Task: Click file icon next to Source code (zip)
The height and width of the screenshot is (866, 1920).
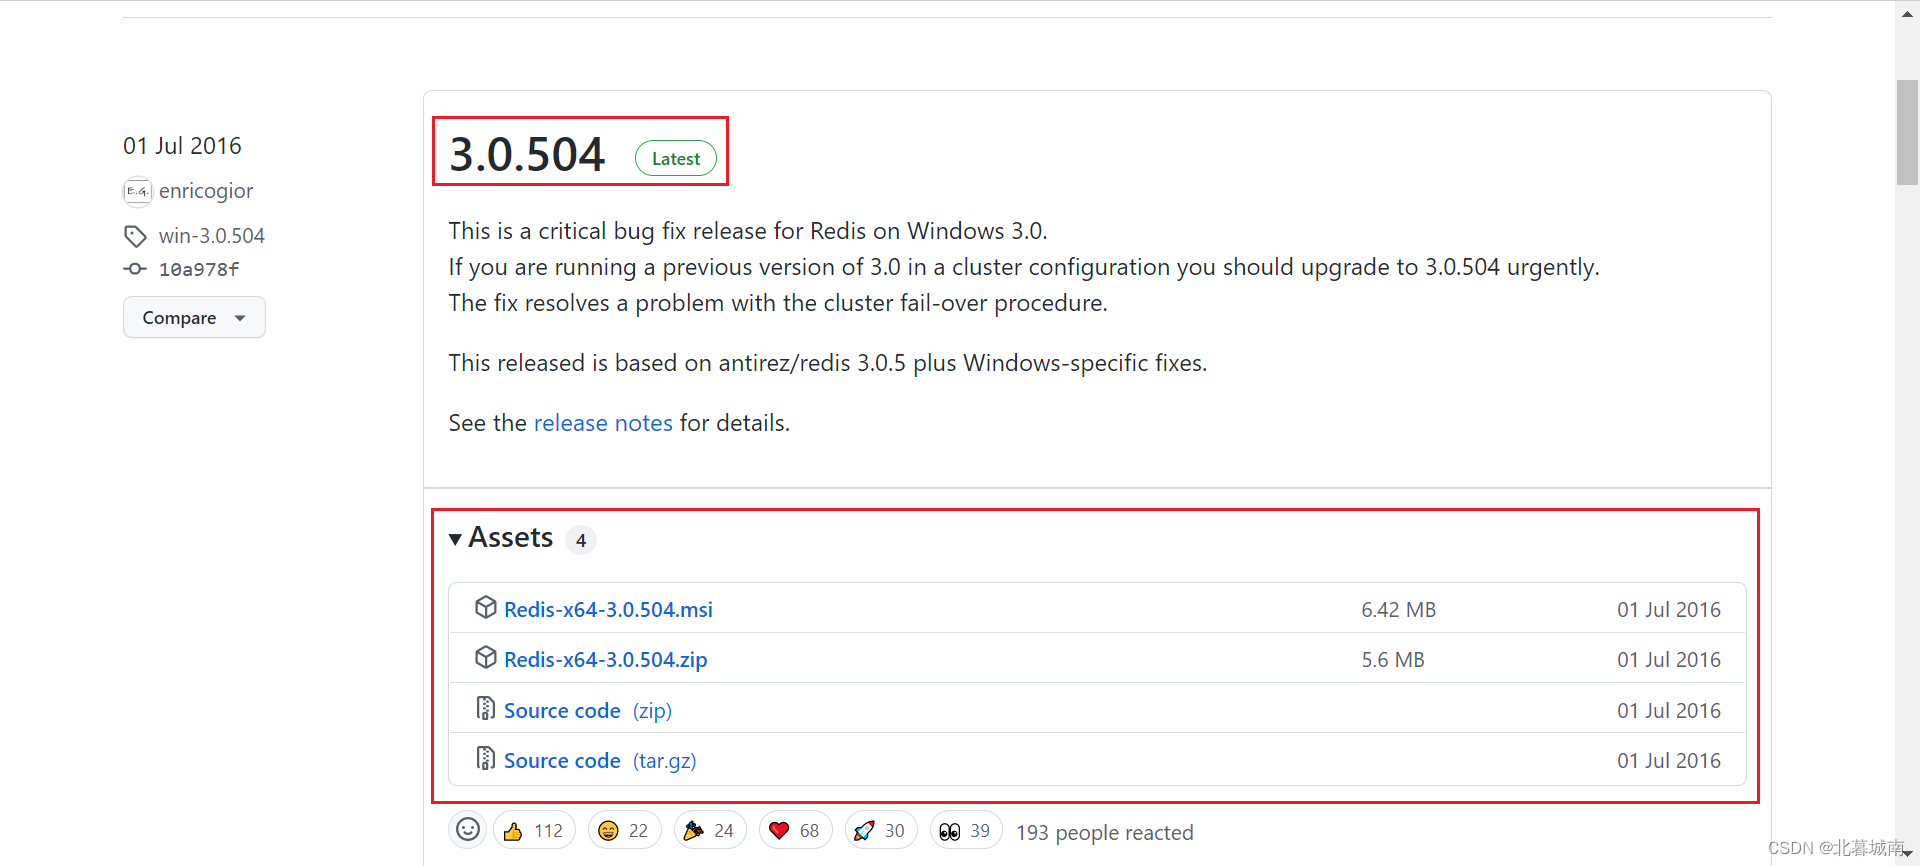Action: [486, 708]
